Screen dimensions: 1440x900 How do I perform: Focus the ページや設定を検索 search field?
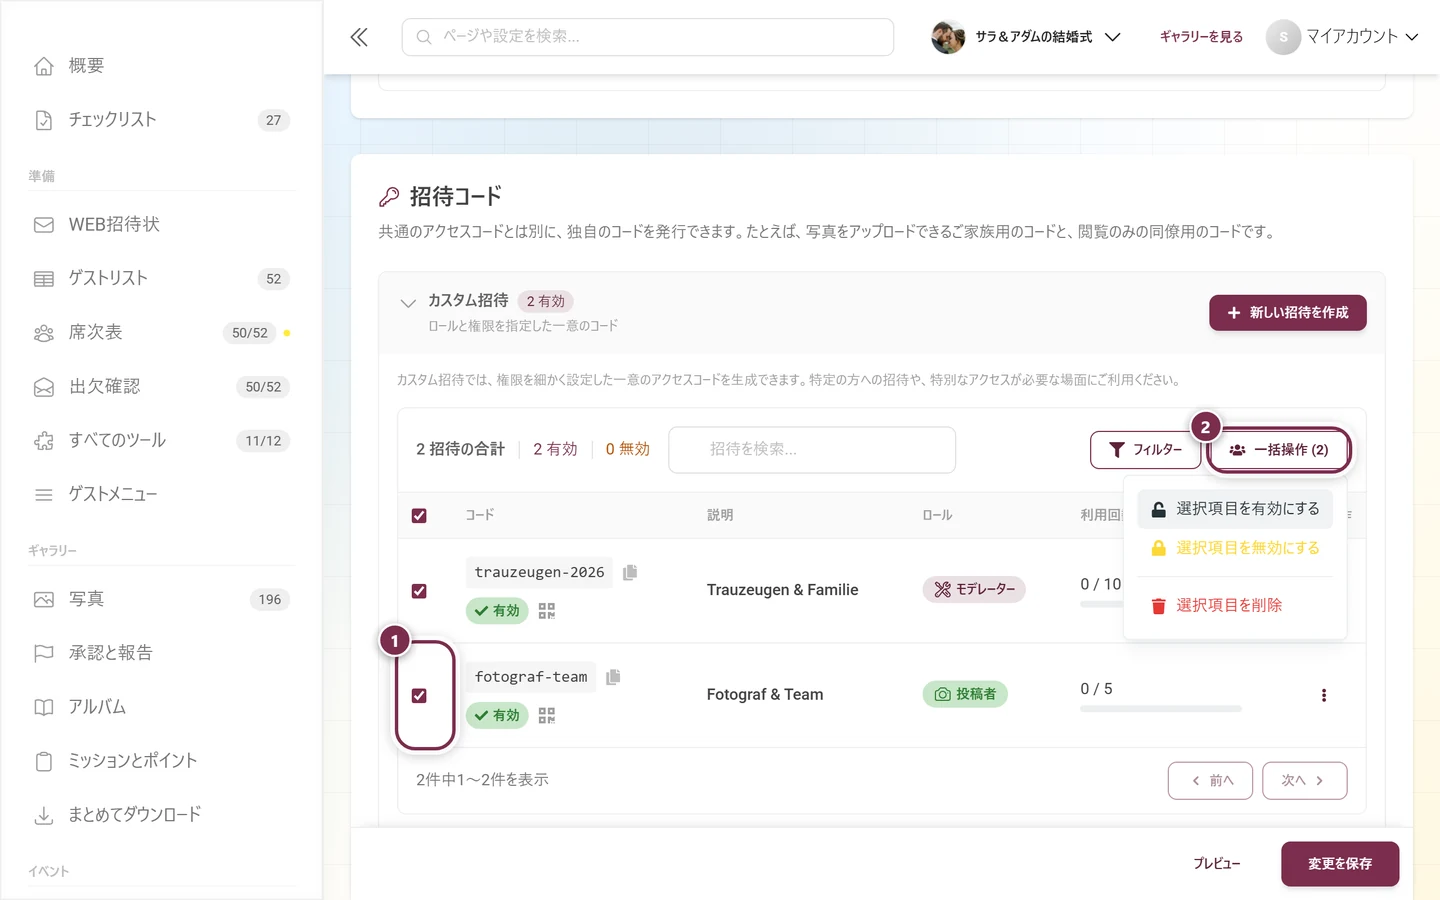648,37
